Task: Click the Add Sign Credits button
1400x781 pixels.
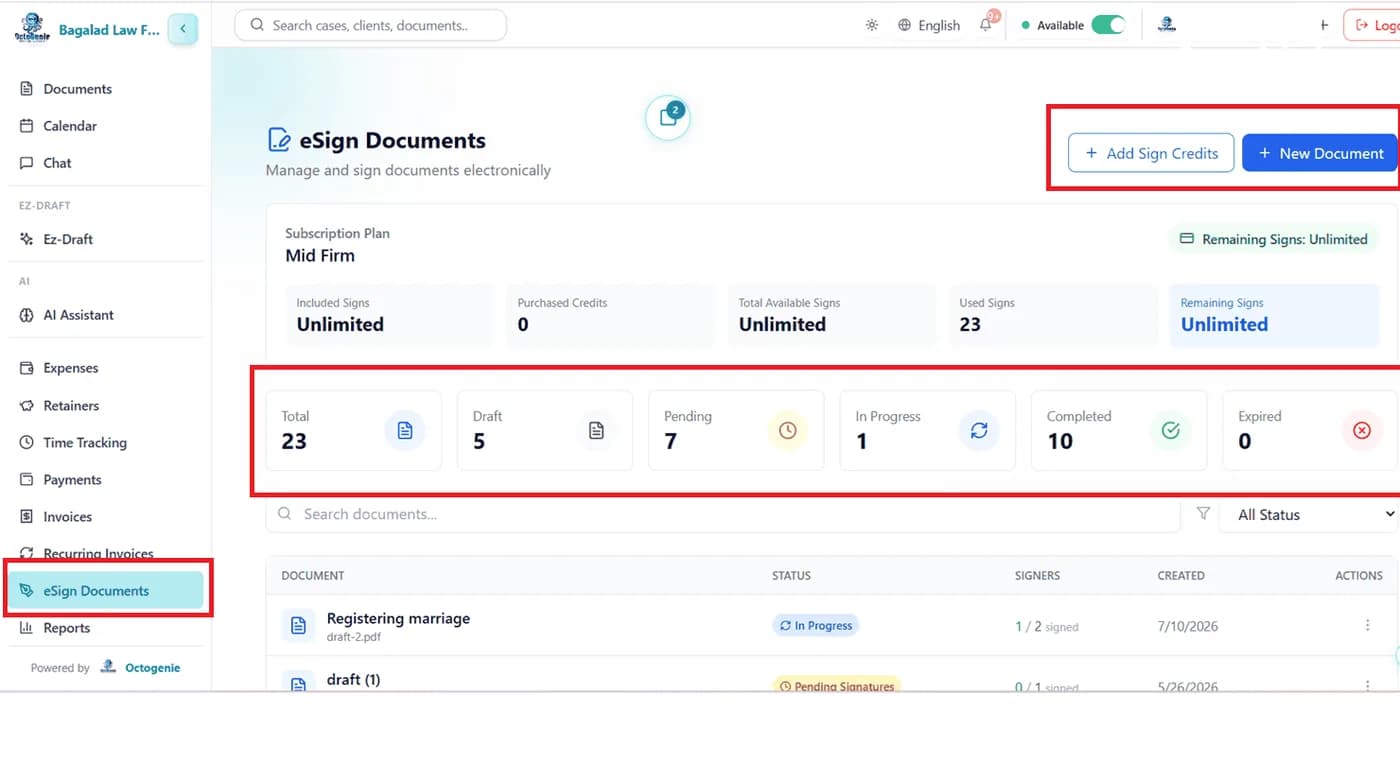Action: (x=1151, y=153)
